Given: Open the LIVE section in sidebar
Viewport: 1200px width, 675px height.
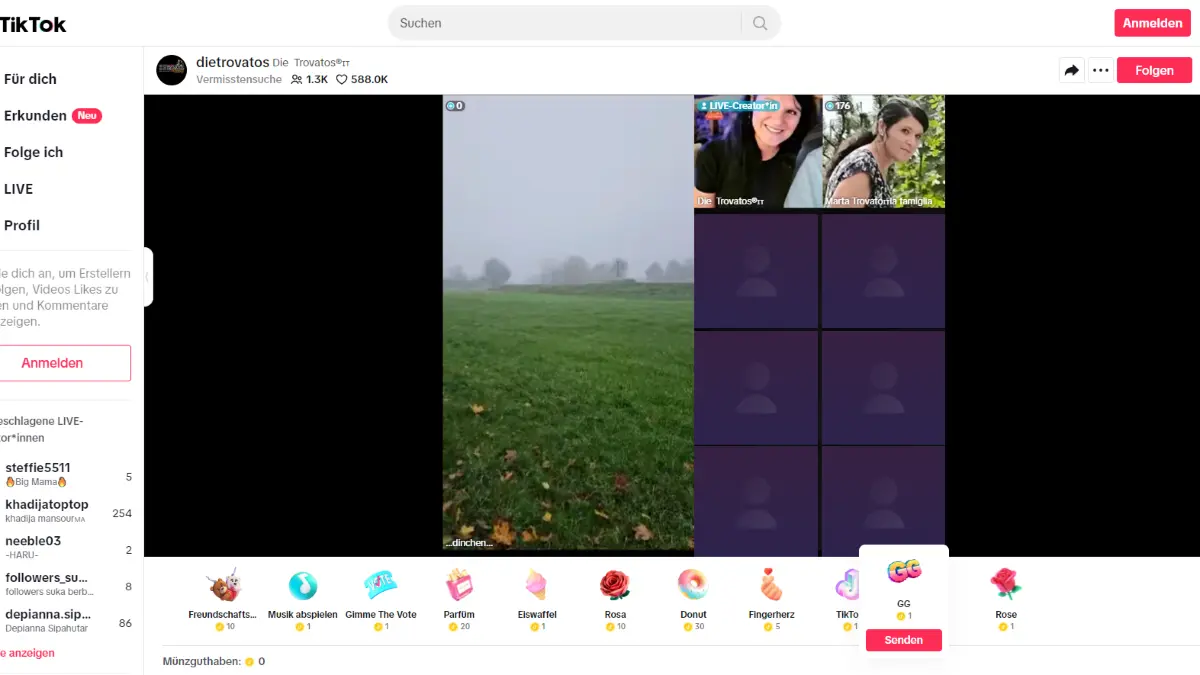Looking at the screenshot, I should coord(18,189).
